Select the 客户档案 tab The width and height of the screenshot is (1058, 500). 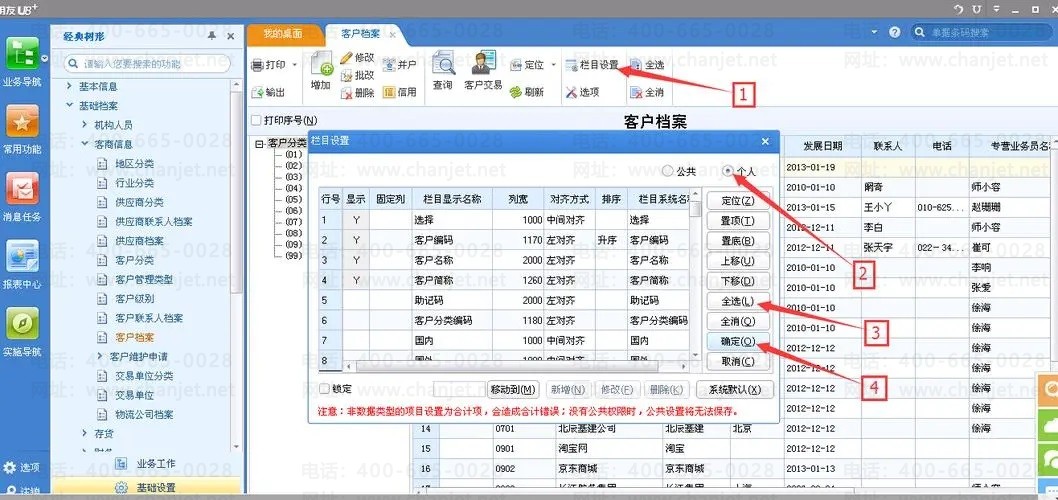coord(358,34)
